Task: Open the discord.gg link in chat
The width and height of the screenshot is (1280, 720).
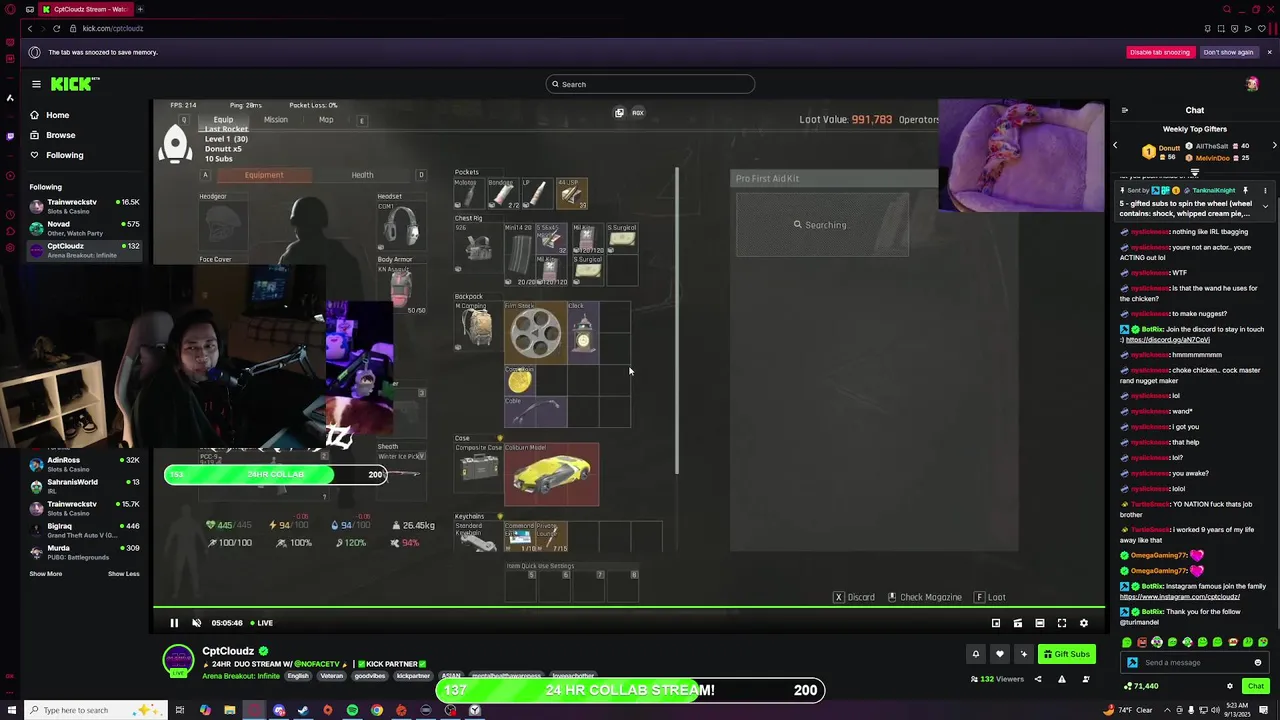Action: point(1168,340)
